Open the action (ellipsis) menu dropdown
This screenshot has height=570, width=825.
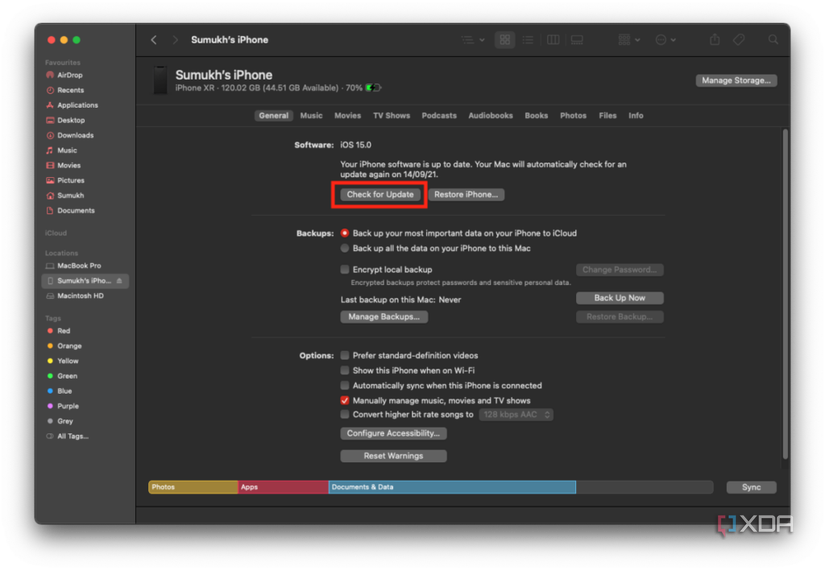tap(666, 40)
